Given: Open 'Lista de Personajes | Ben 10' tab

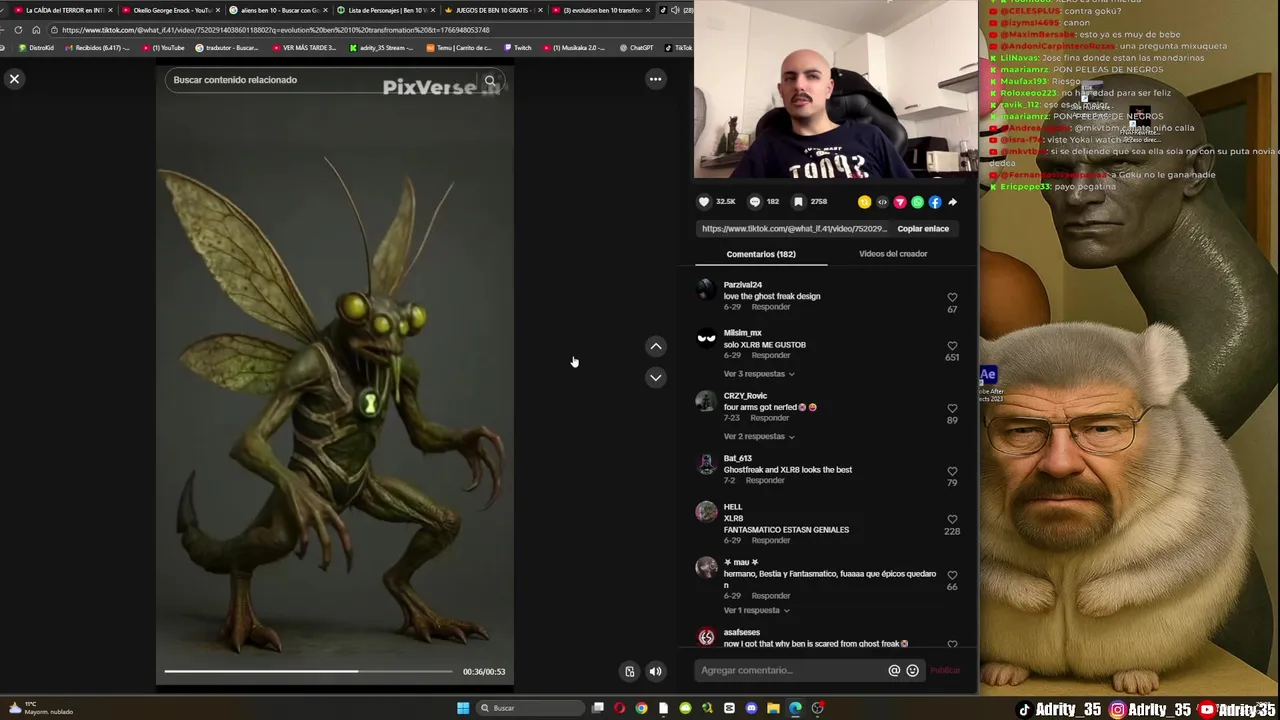Looking at the screenshot, I should click(384, 10).
